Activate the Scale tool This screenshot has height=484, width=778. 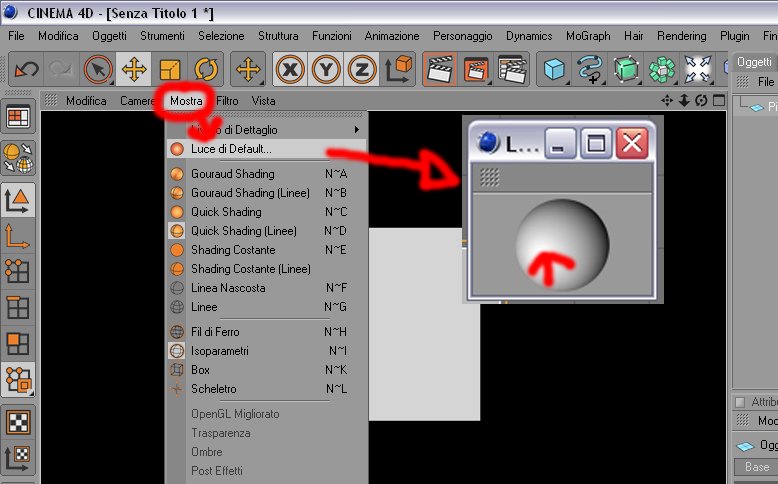coord(170,69)
